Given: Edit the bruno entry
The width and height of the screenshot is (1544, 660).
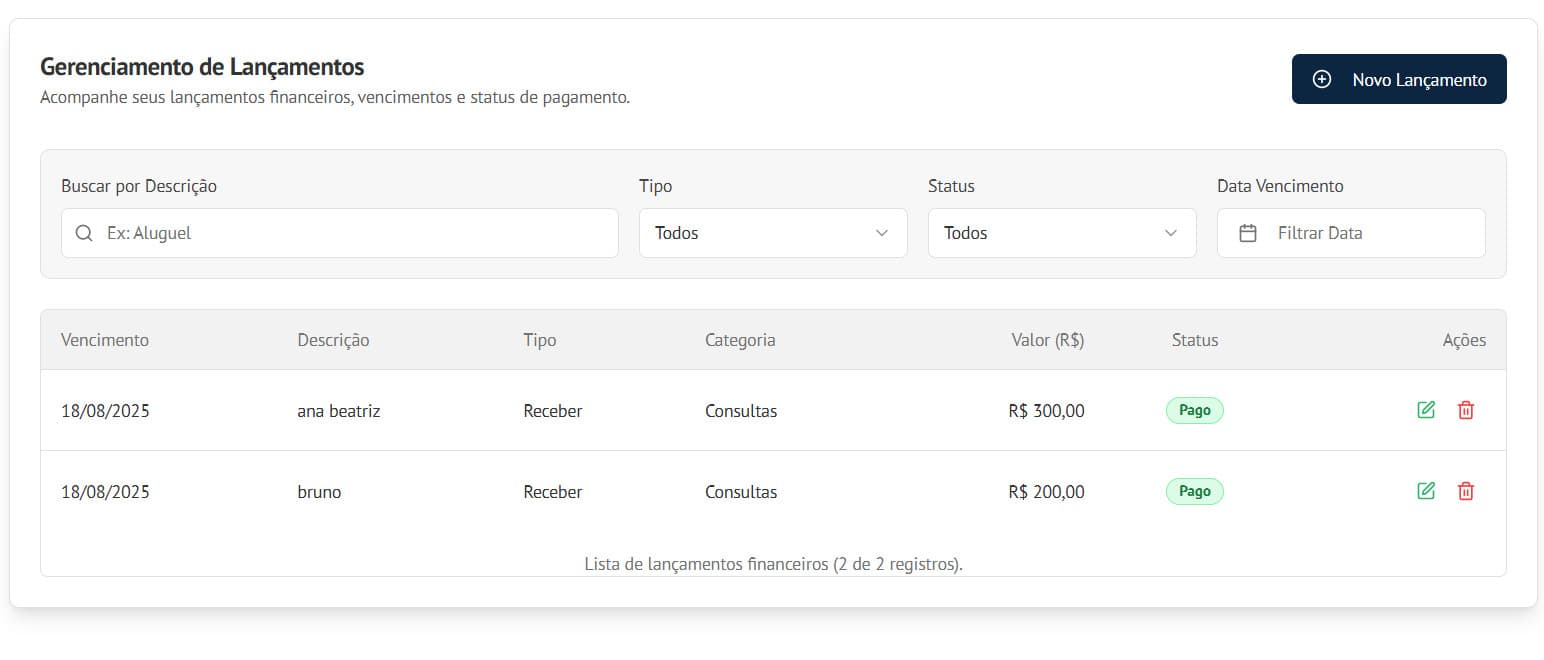Looking at the screenshot, I should tap(1426, 491).
